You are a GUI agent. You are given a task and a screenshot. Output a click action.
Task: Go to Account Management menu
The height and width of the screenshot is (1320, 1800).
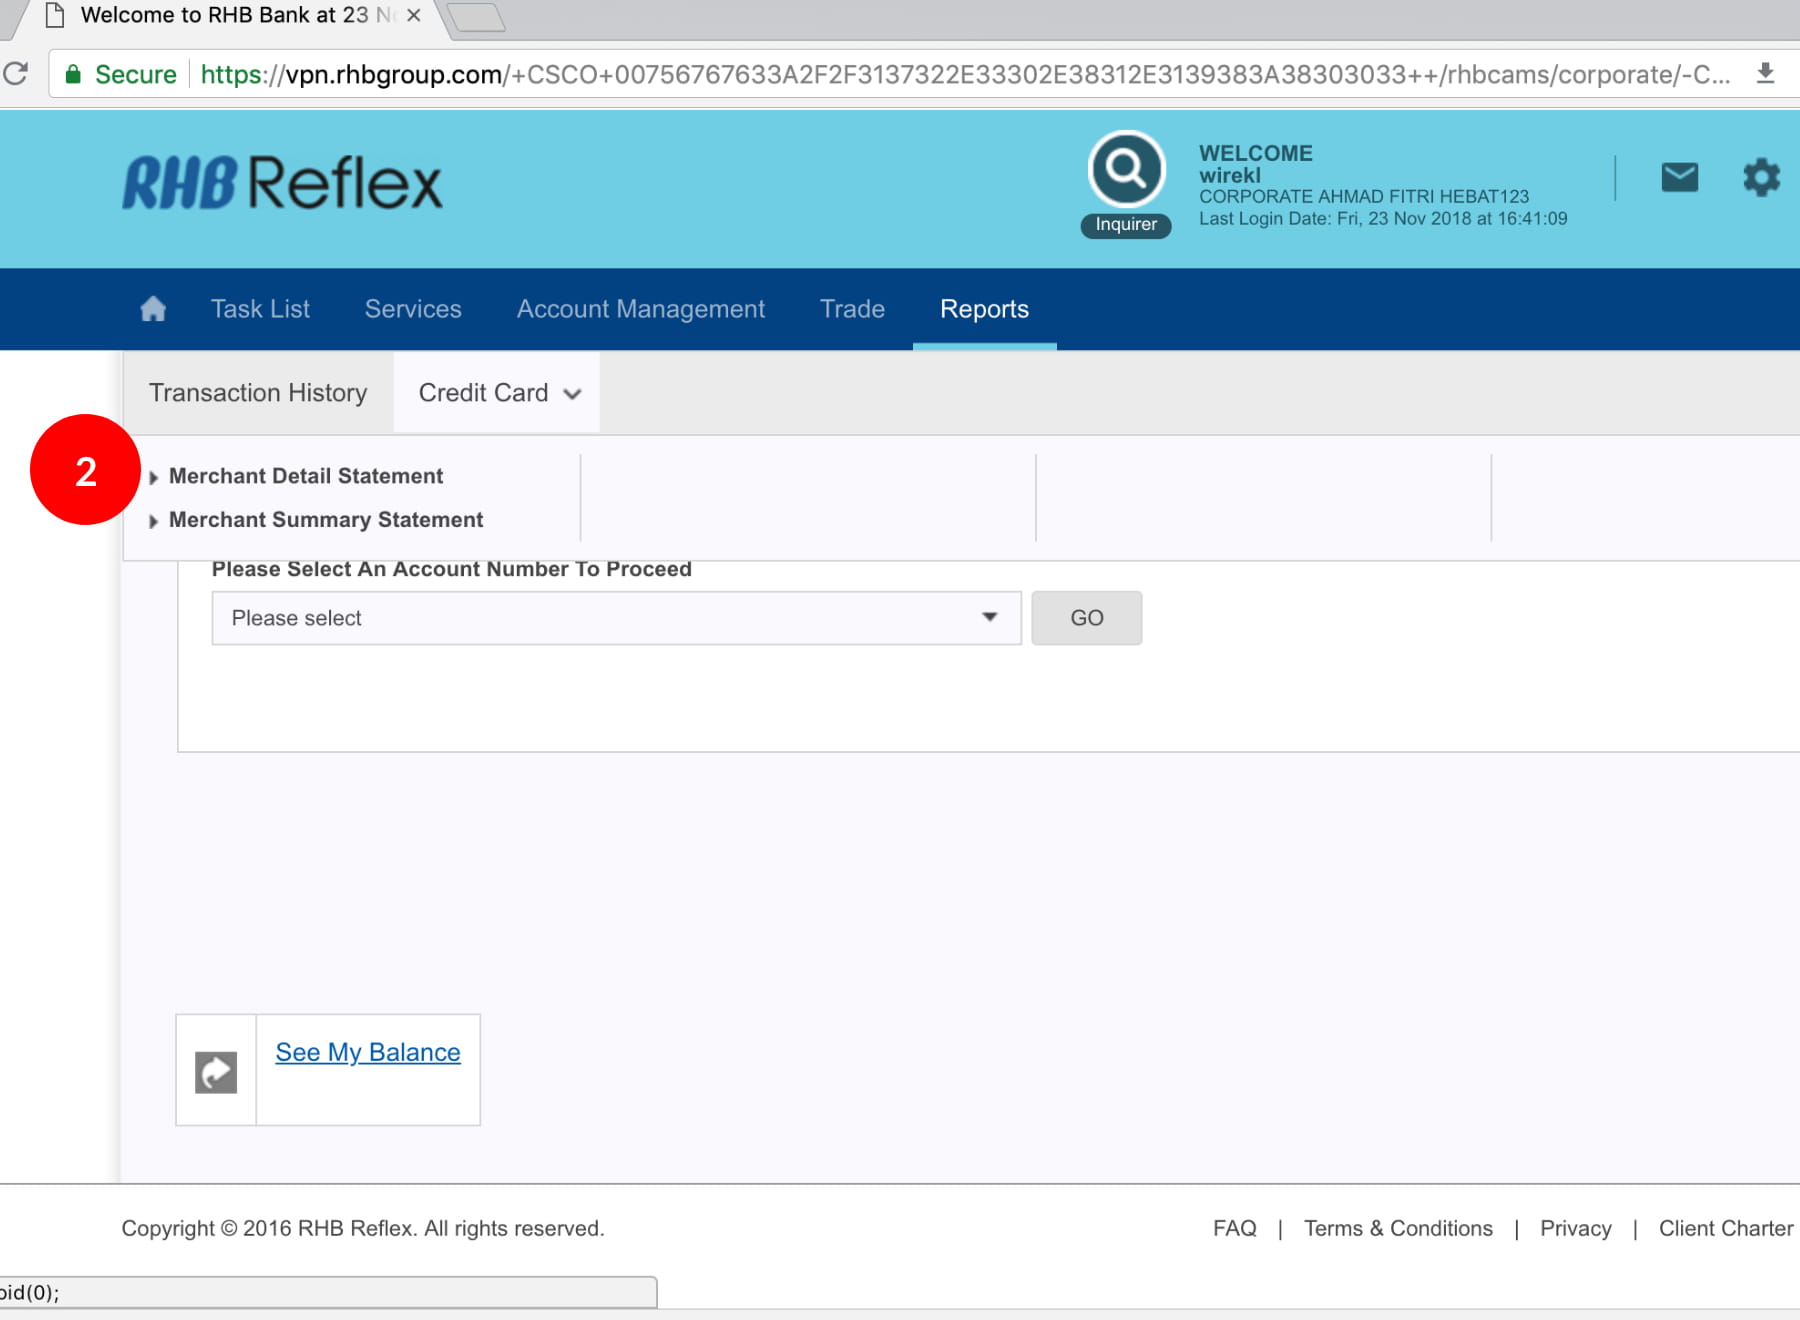pyautogui.click(x=640, y=309)
